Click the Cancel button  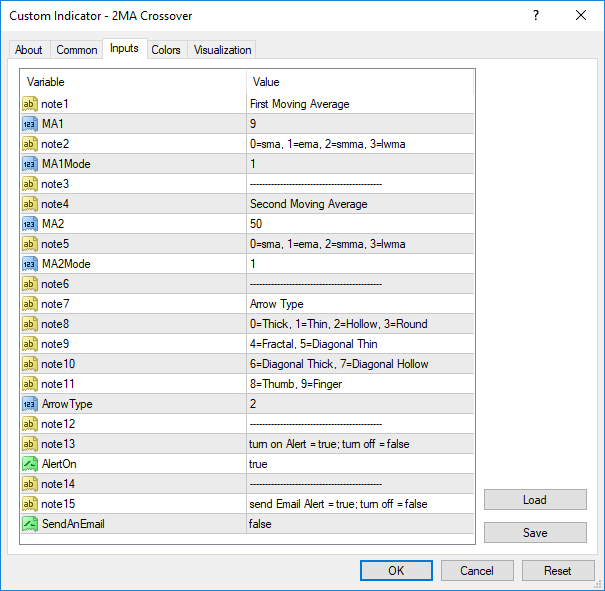point(477,571)
